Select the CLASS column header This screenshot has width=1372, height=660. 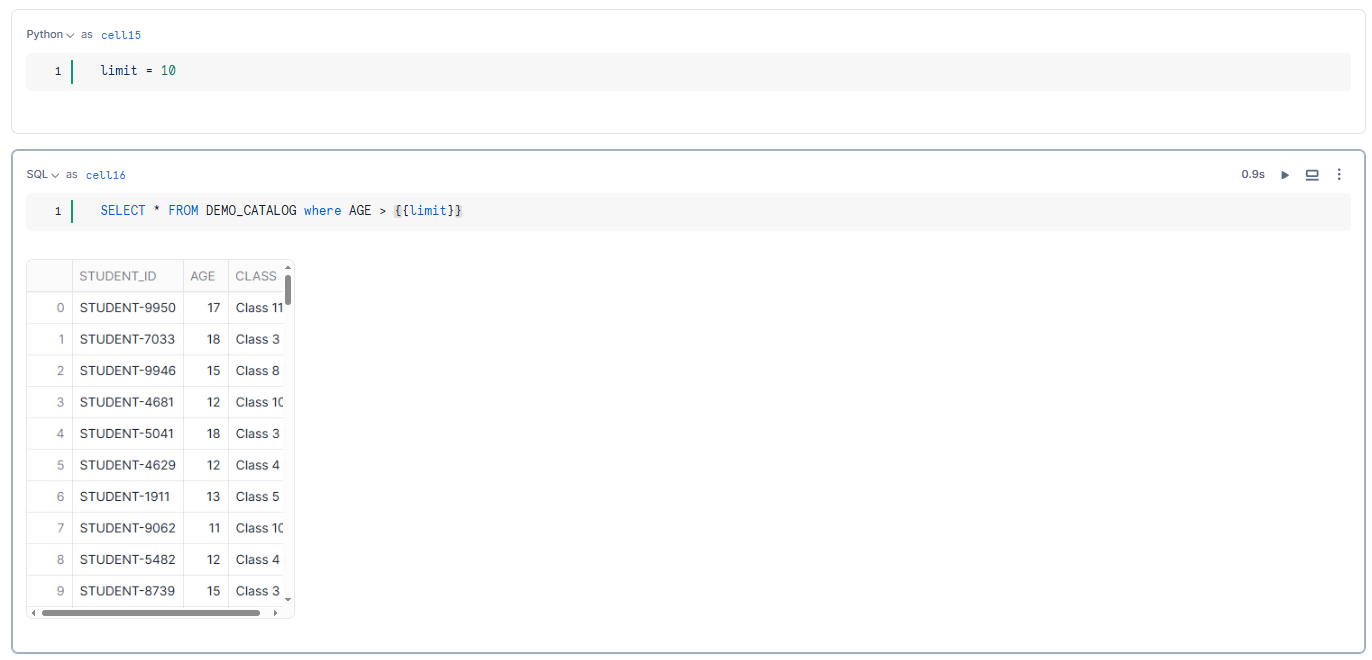256,276
